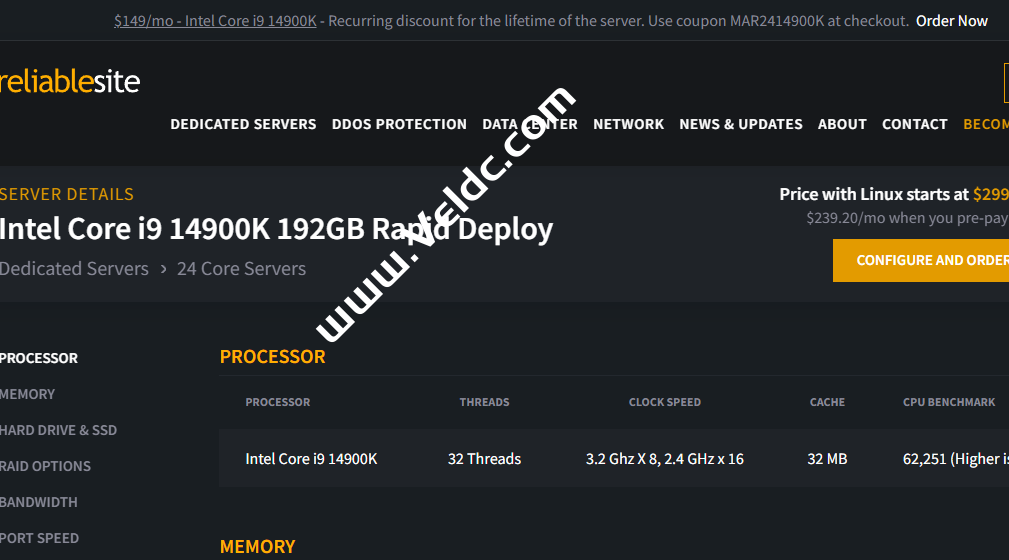
Task: Open the Network menu item
Action: (x=628, y=124)
